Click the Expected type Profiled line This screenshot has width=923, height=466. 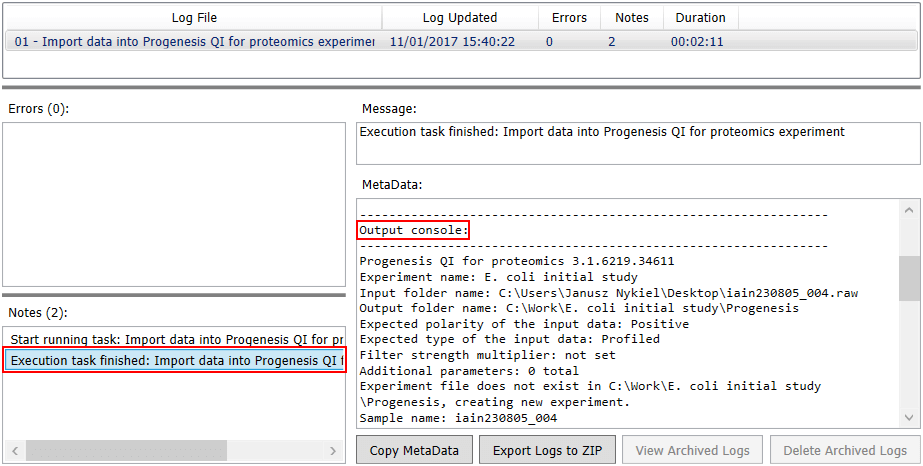(509, 339)
